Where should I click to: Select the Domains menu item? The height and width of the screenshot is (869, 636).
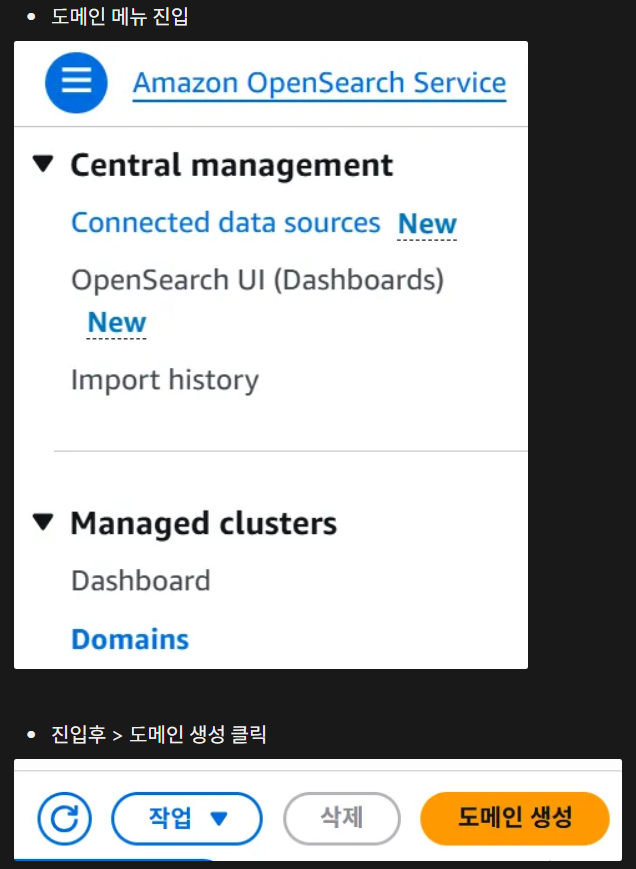tap(130, 639)
